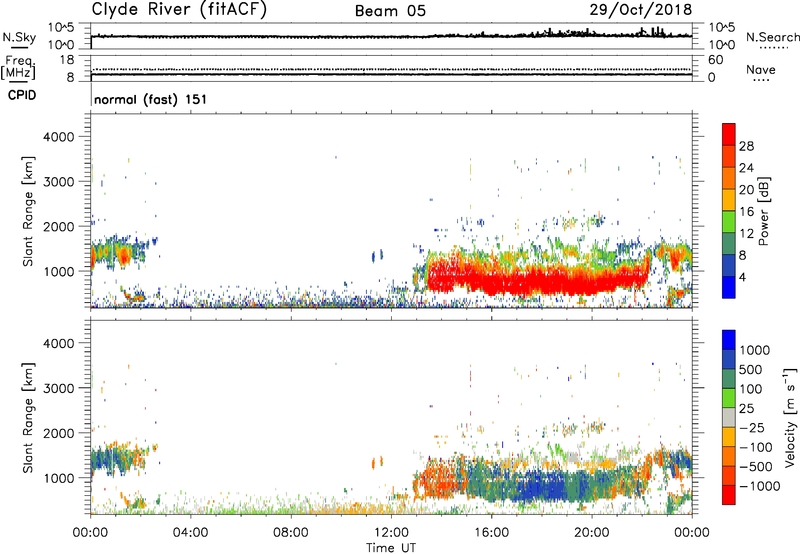Click the 'N.Search' legend label
The width and height of the screenshot is (800, 554).
[x=772, y=37]
